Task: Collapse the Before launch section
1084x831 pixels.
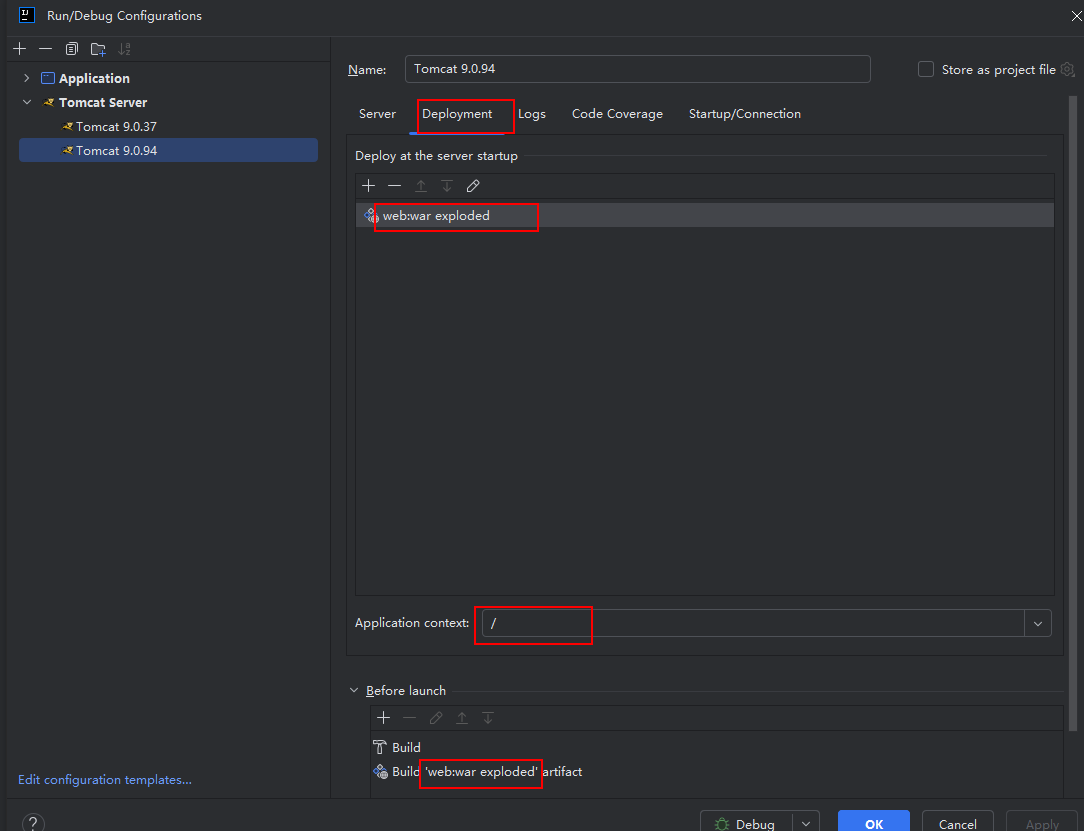Action: (x=355, y=691)
